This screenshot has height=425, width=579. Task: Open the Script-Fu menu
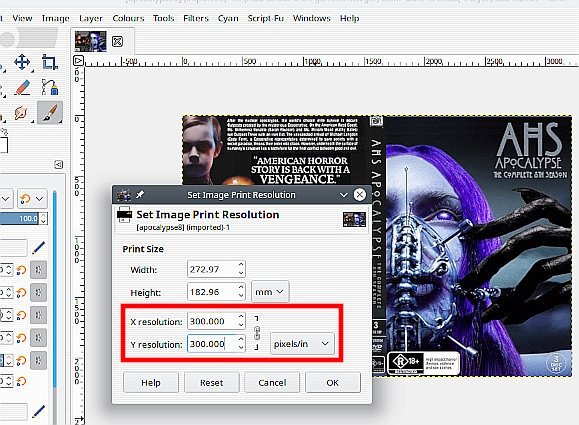coord(265,18)
